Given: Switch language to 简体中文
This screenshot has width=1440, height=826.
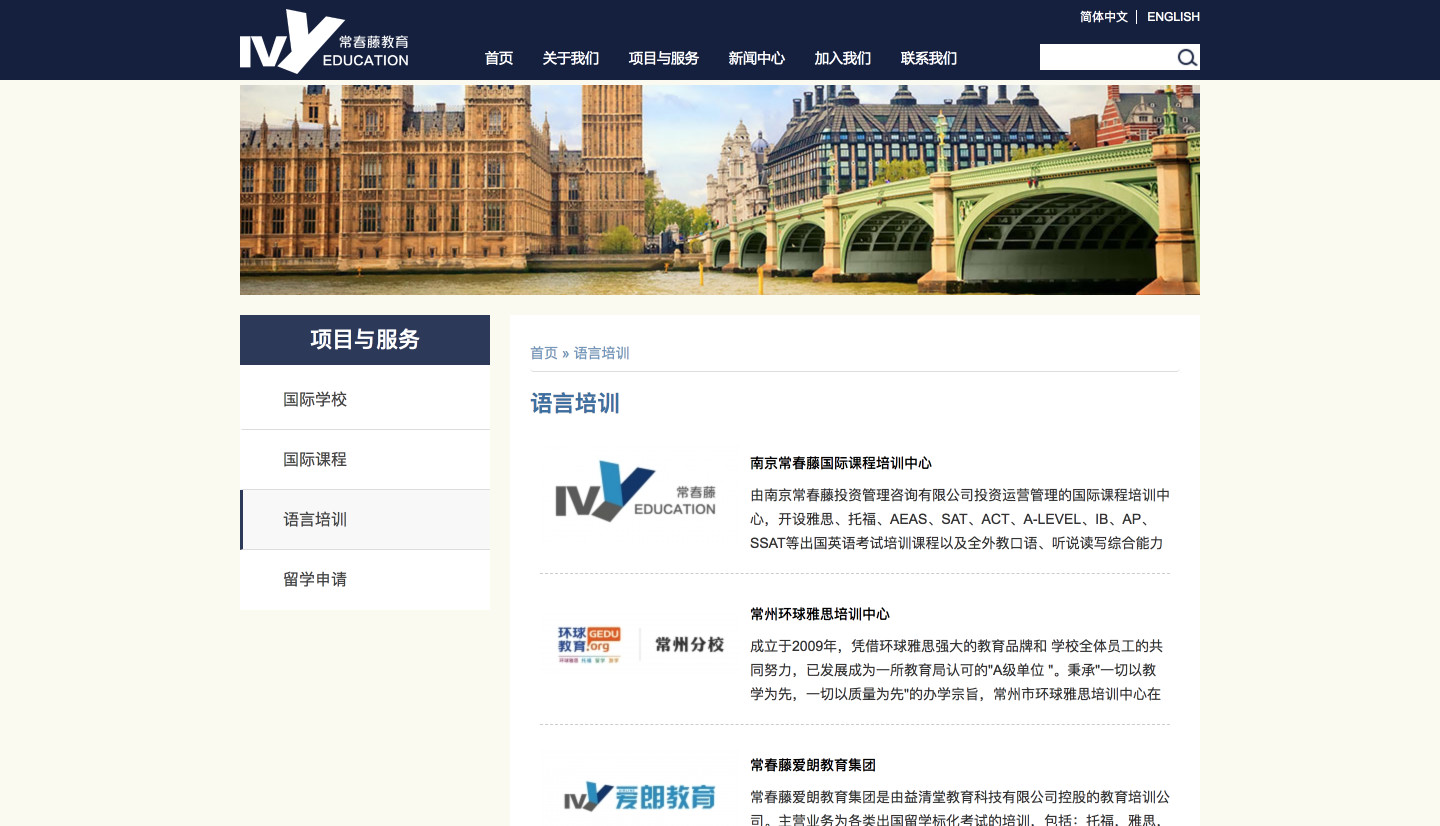Looking at the screenshot, I should pos(1103,17).
